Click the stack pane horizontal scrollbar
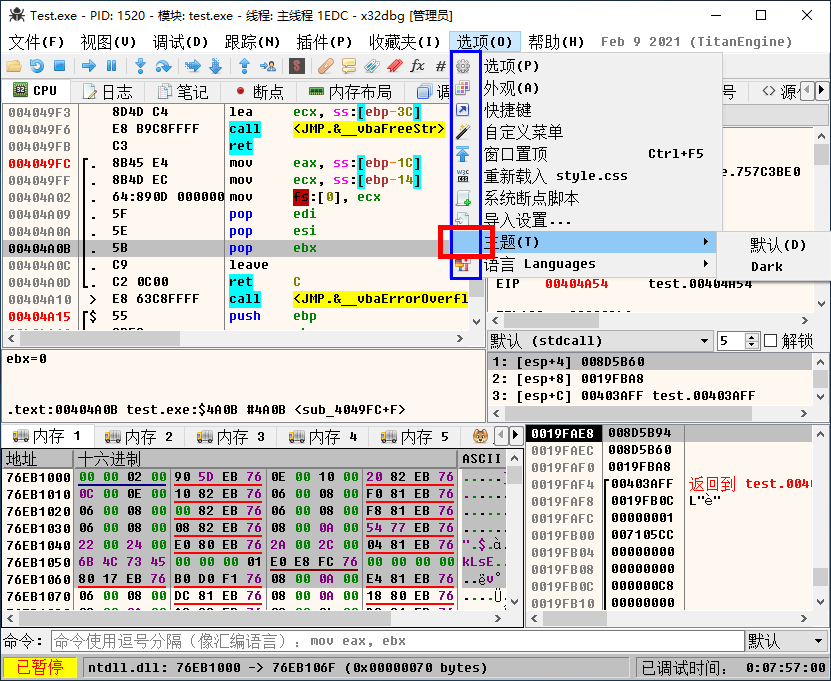 pyautogui.click(x=669, y=618)
